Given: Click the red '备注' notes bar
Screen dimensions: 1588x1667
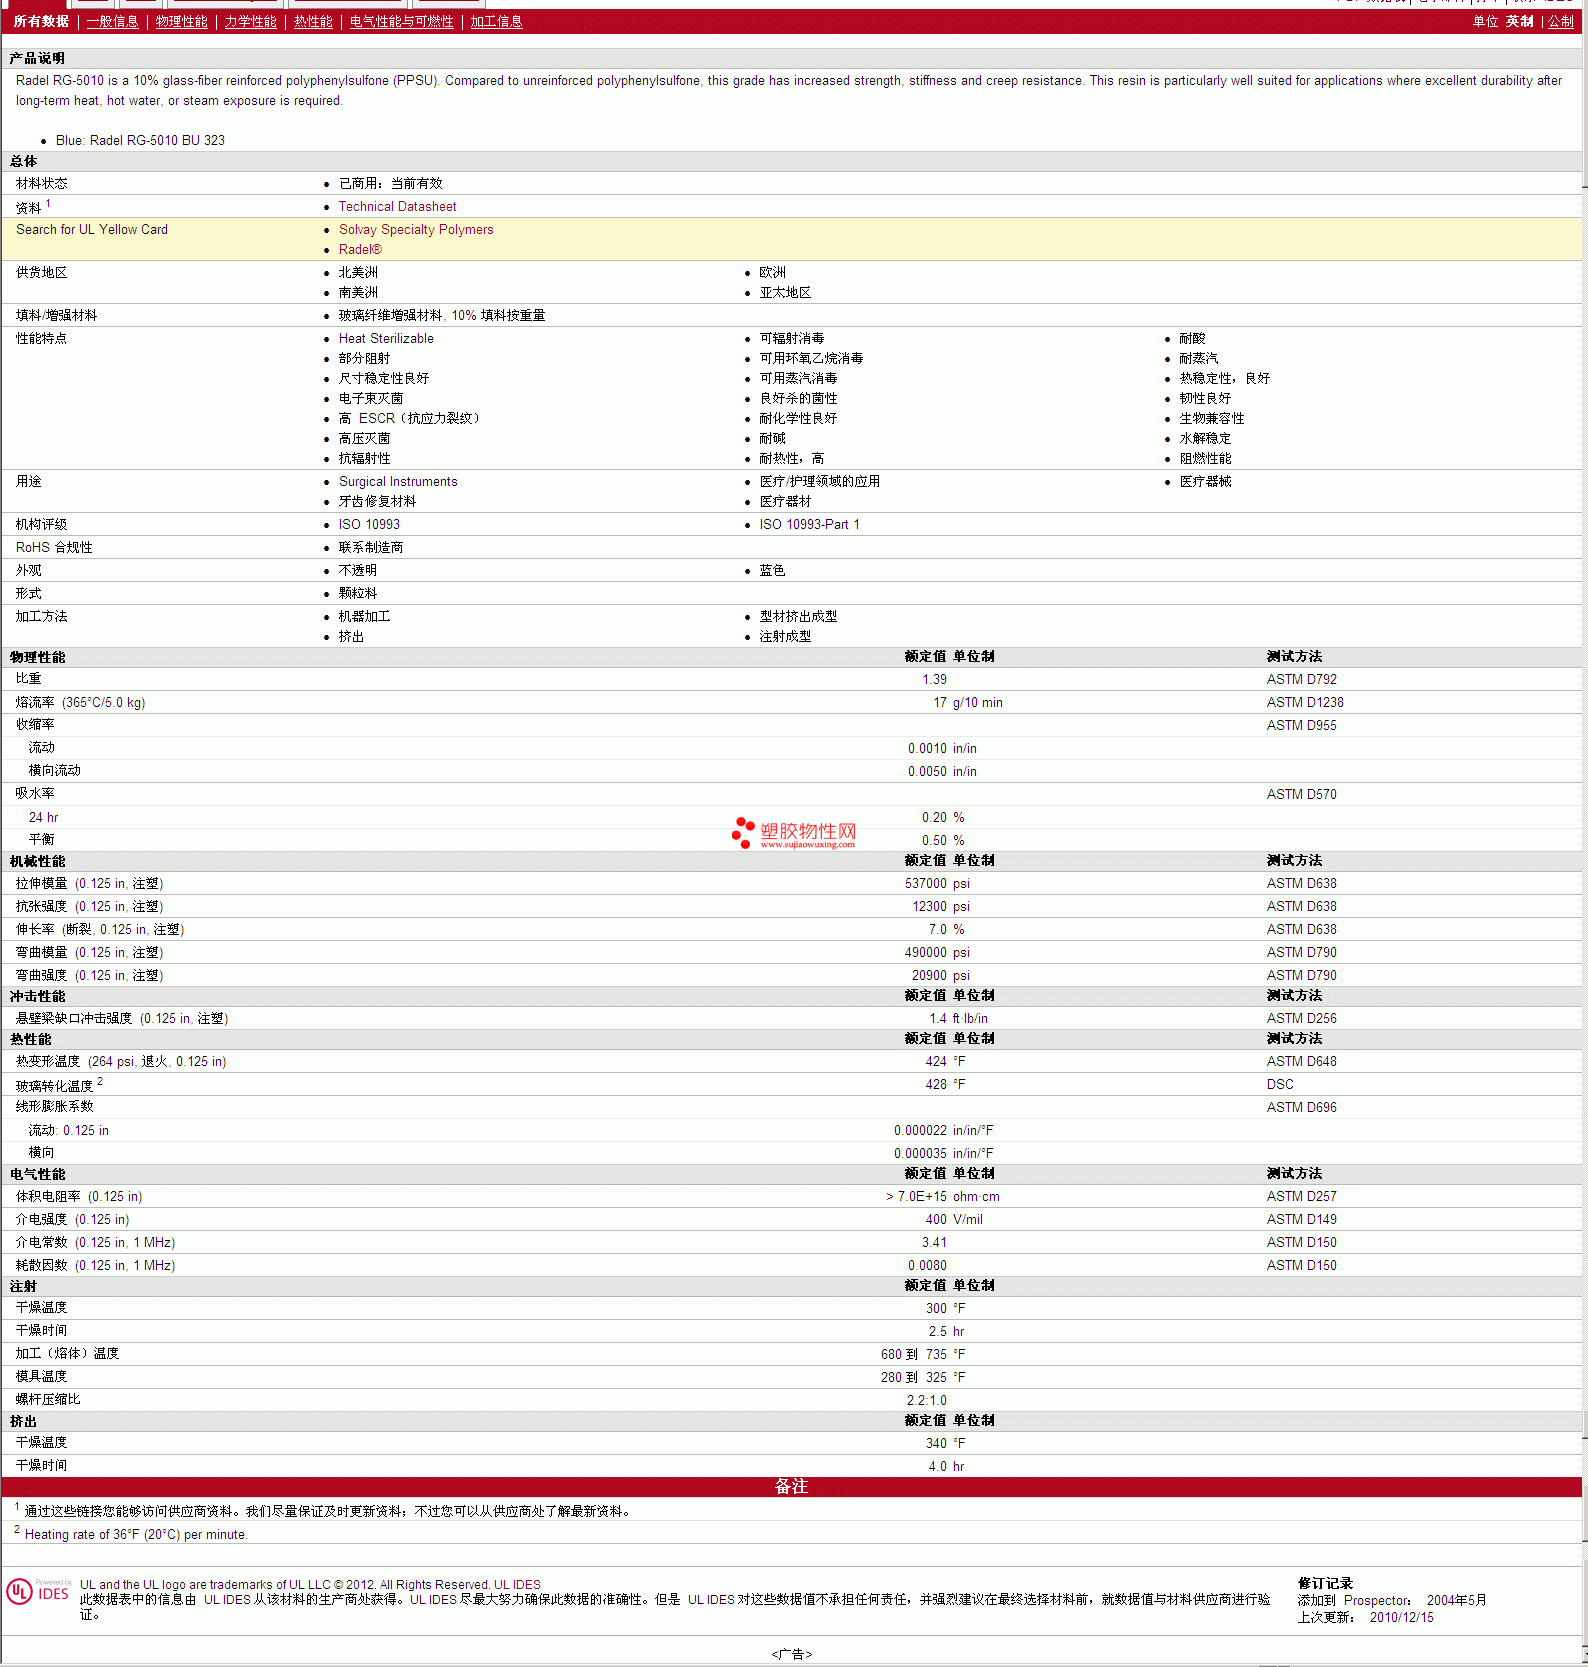Looking at the screenshot, I should pos(791,1487).
